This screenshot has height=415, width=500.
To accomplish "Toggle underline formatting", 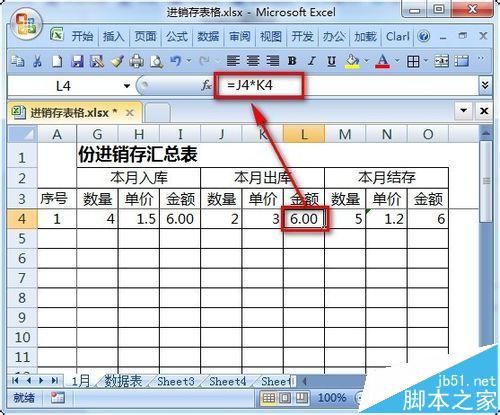I will coord(331,61).
